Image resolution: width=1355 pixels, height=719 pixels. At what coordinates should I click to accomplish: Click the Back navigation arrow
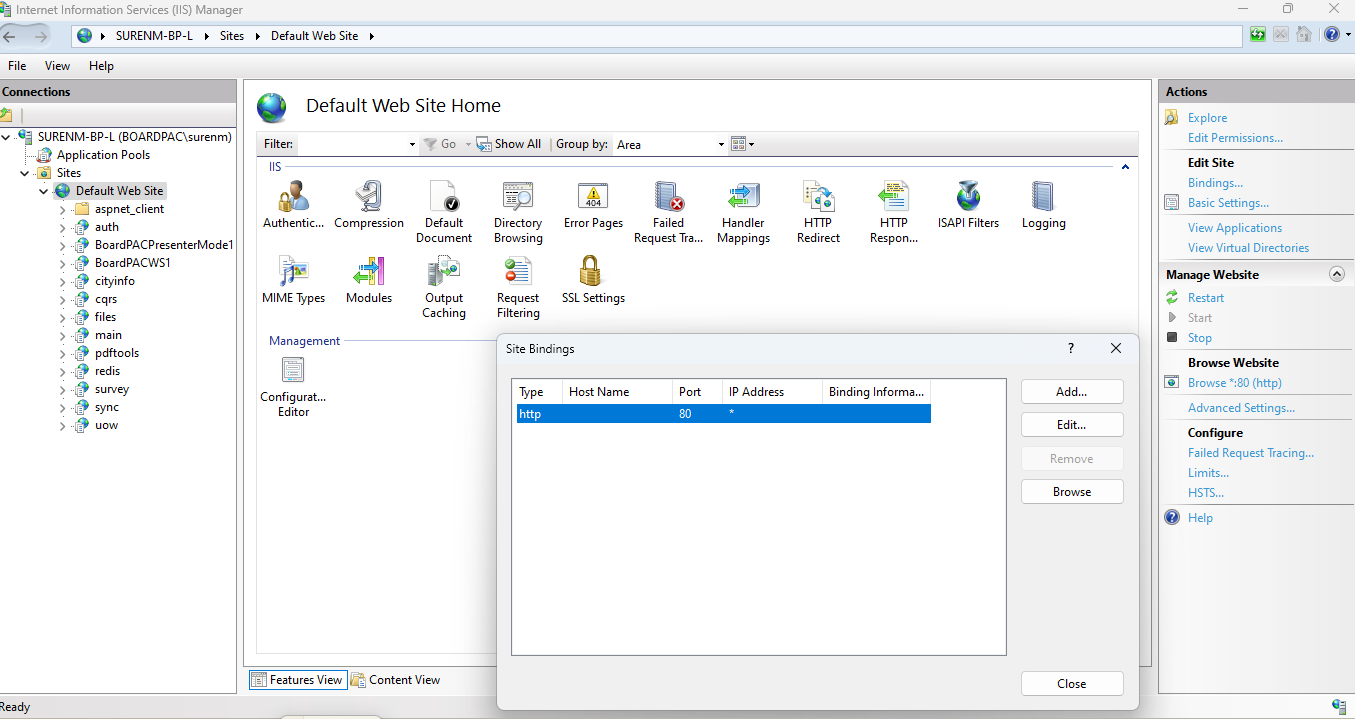(11, 36)
